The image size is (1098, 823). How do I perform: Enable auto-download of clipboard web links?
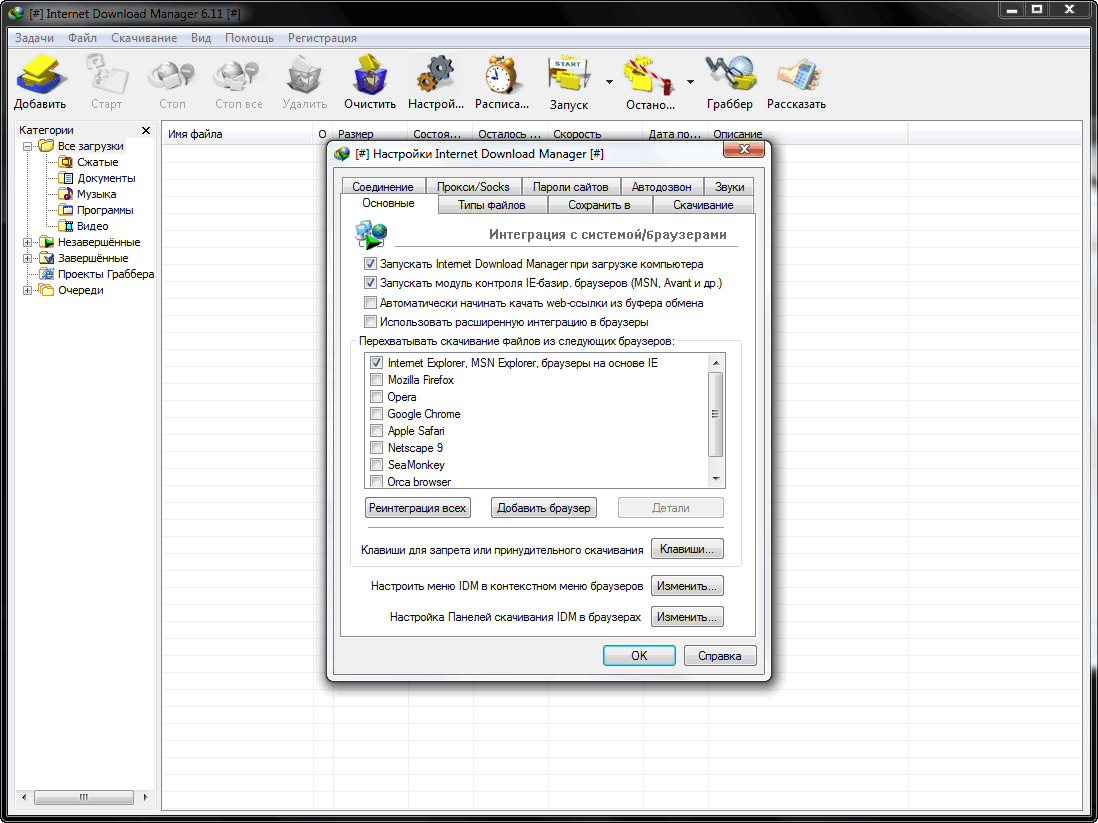coord(370,303)
